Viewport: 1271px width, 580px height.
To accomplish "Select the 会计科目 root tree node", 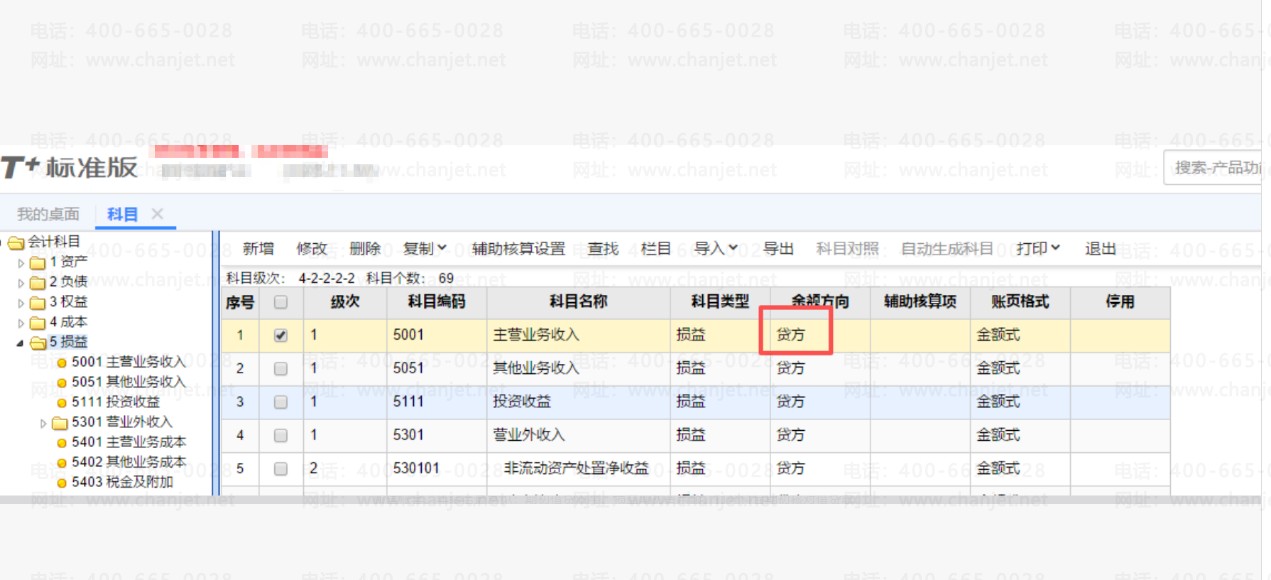I will click(54, 242).
